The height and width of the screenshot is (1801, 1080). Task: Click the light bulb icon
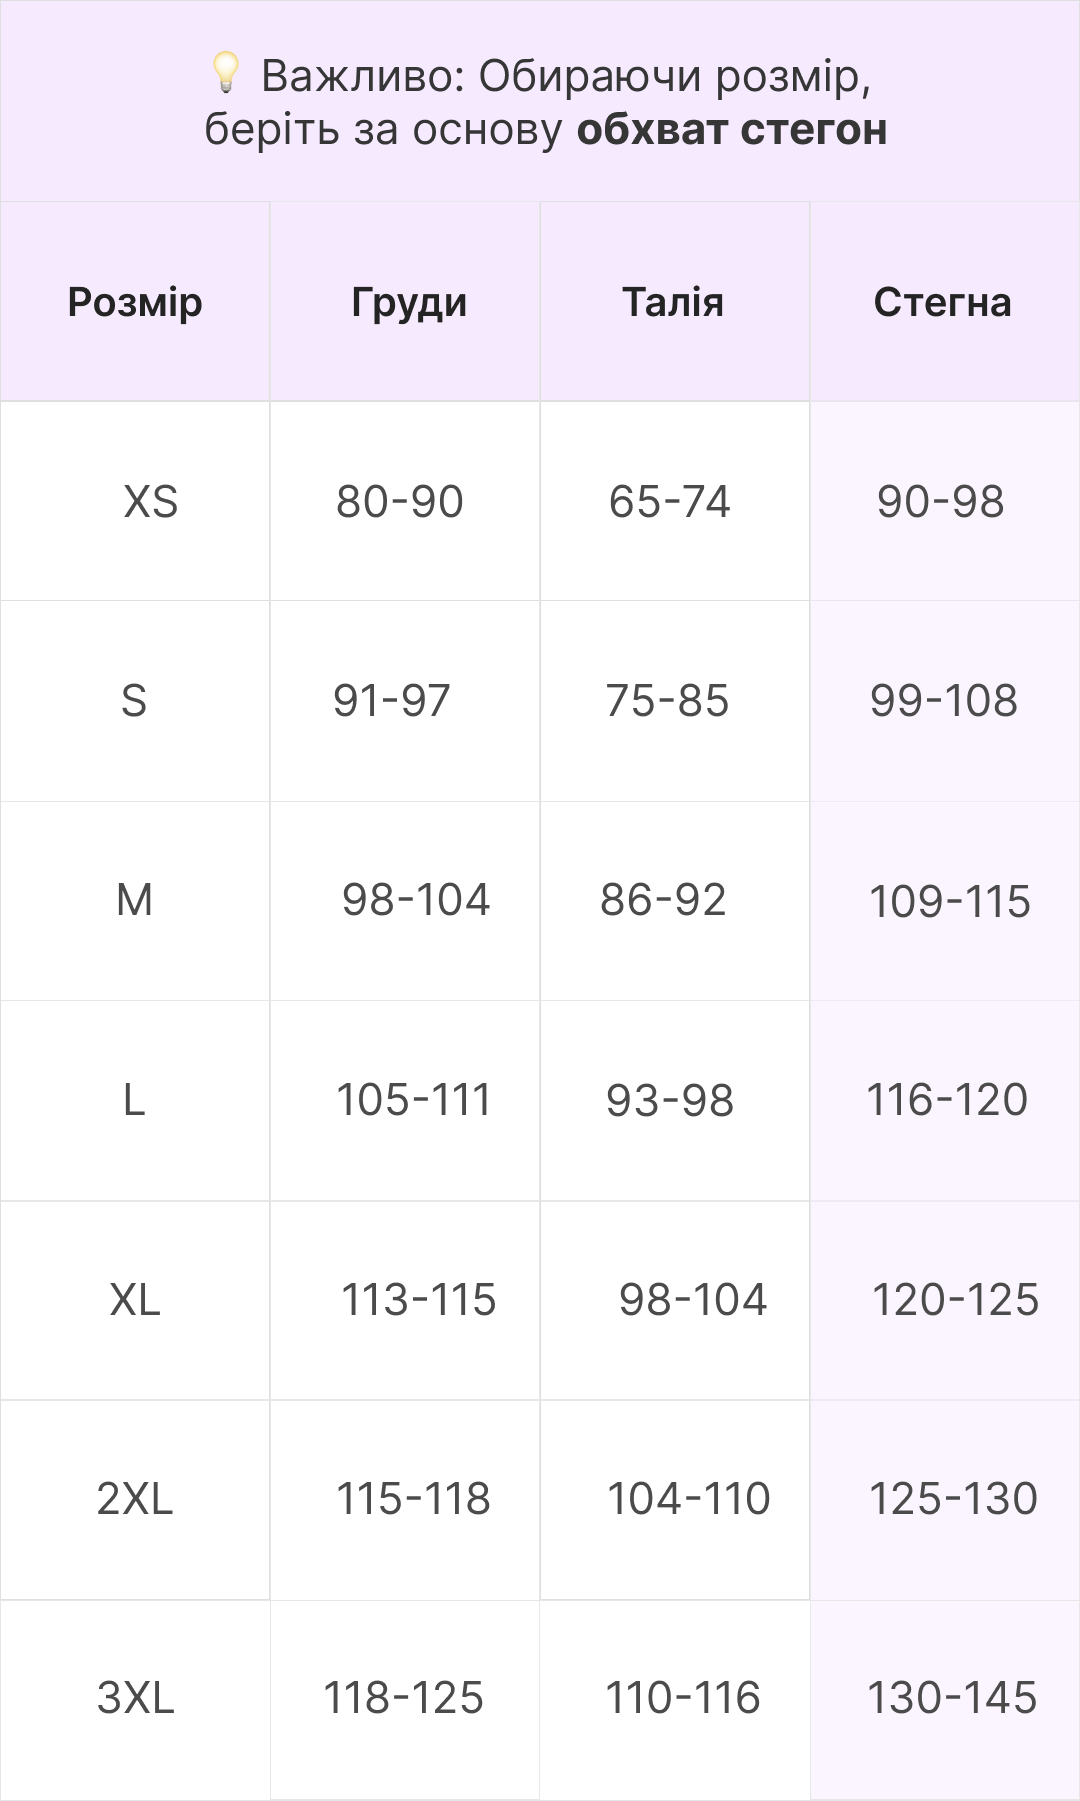tap(226, 72)
